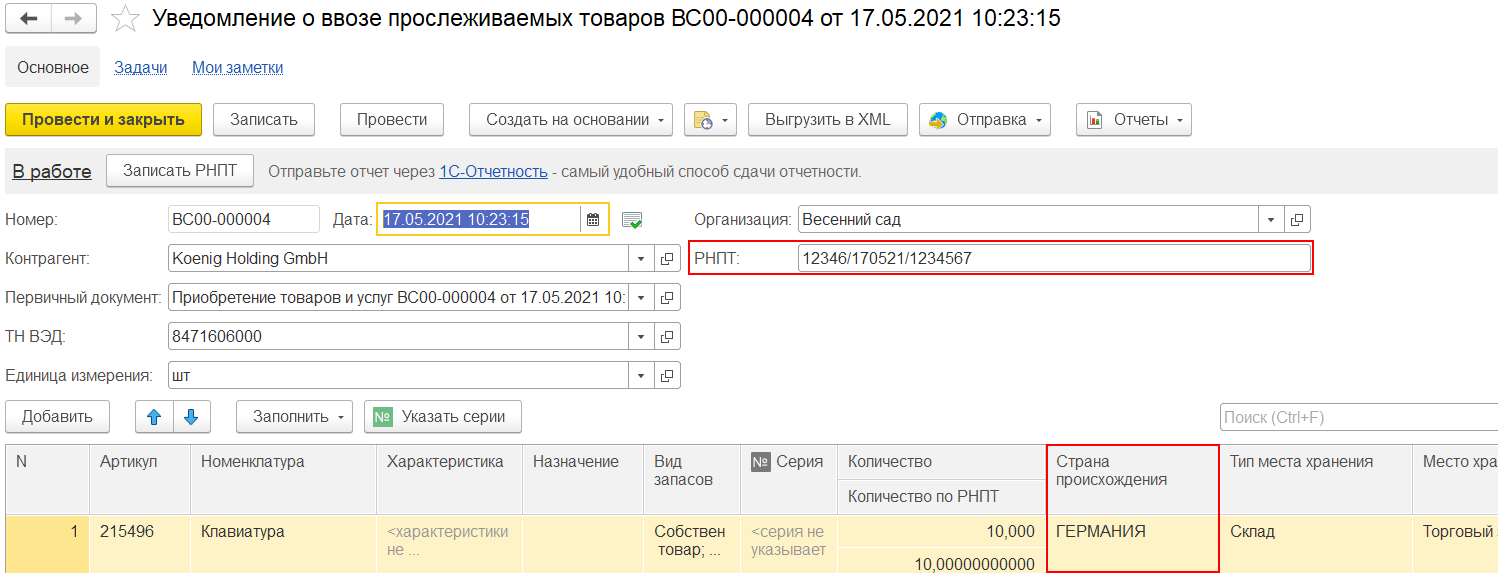This screenshot has height=573, width=1498.
Task: Expand the Единица измерения dropdown list
Action: click(x=641, y=376)
